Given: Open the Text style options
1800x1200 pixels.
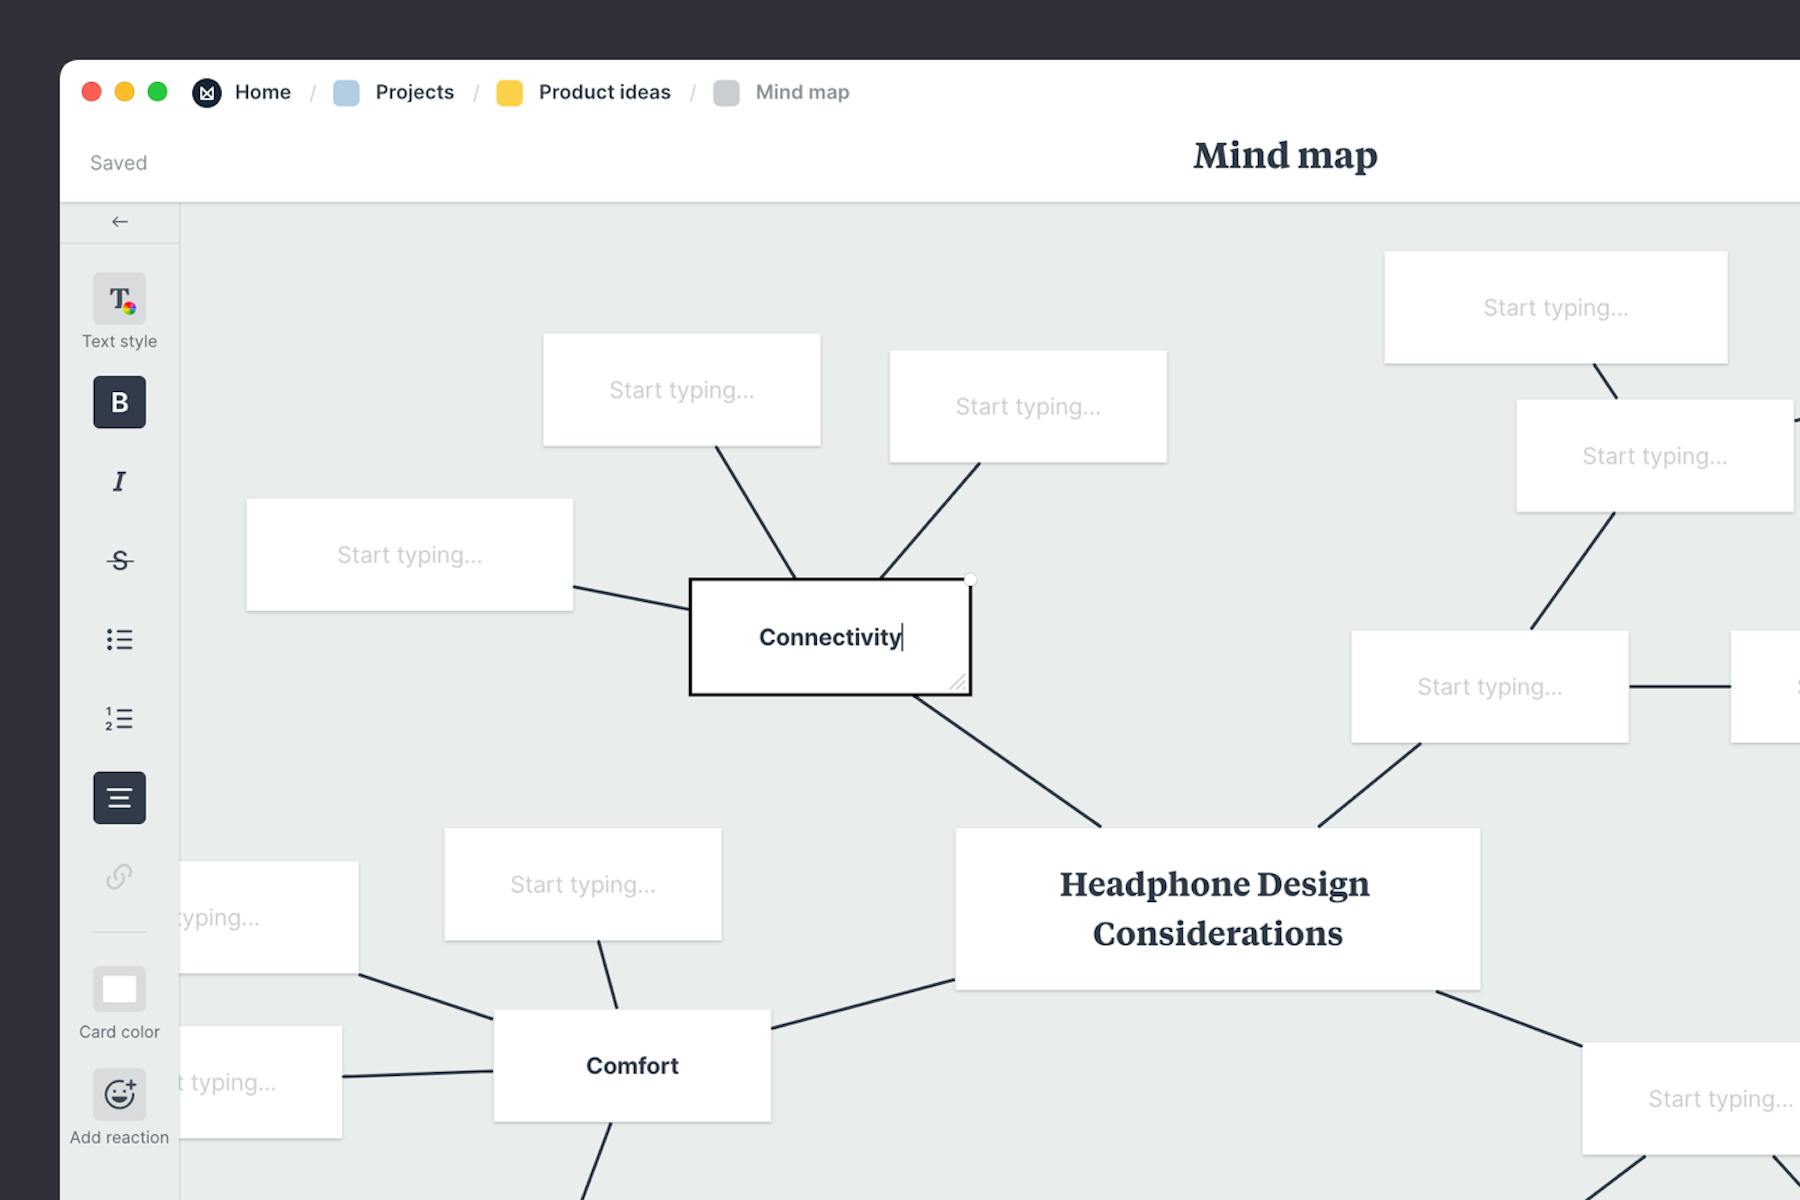Looking at the screenshot, I should 119,300.
